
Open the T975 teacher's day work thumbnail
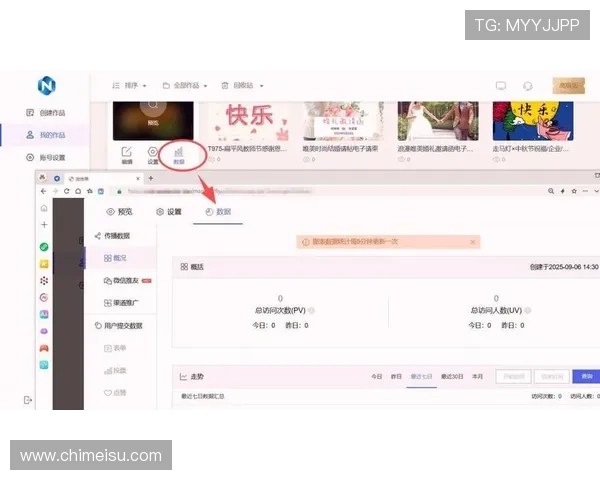pos(248,121)
